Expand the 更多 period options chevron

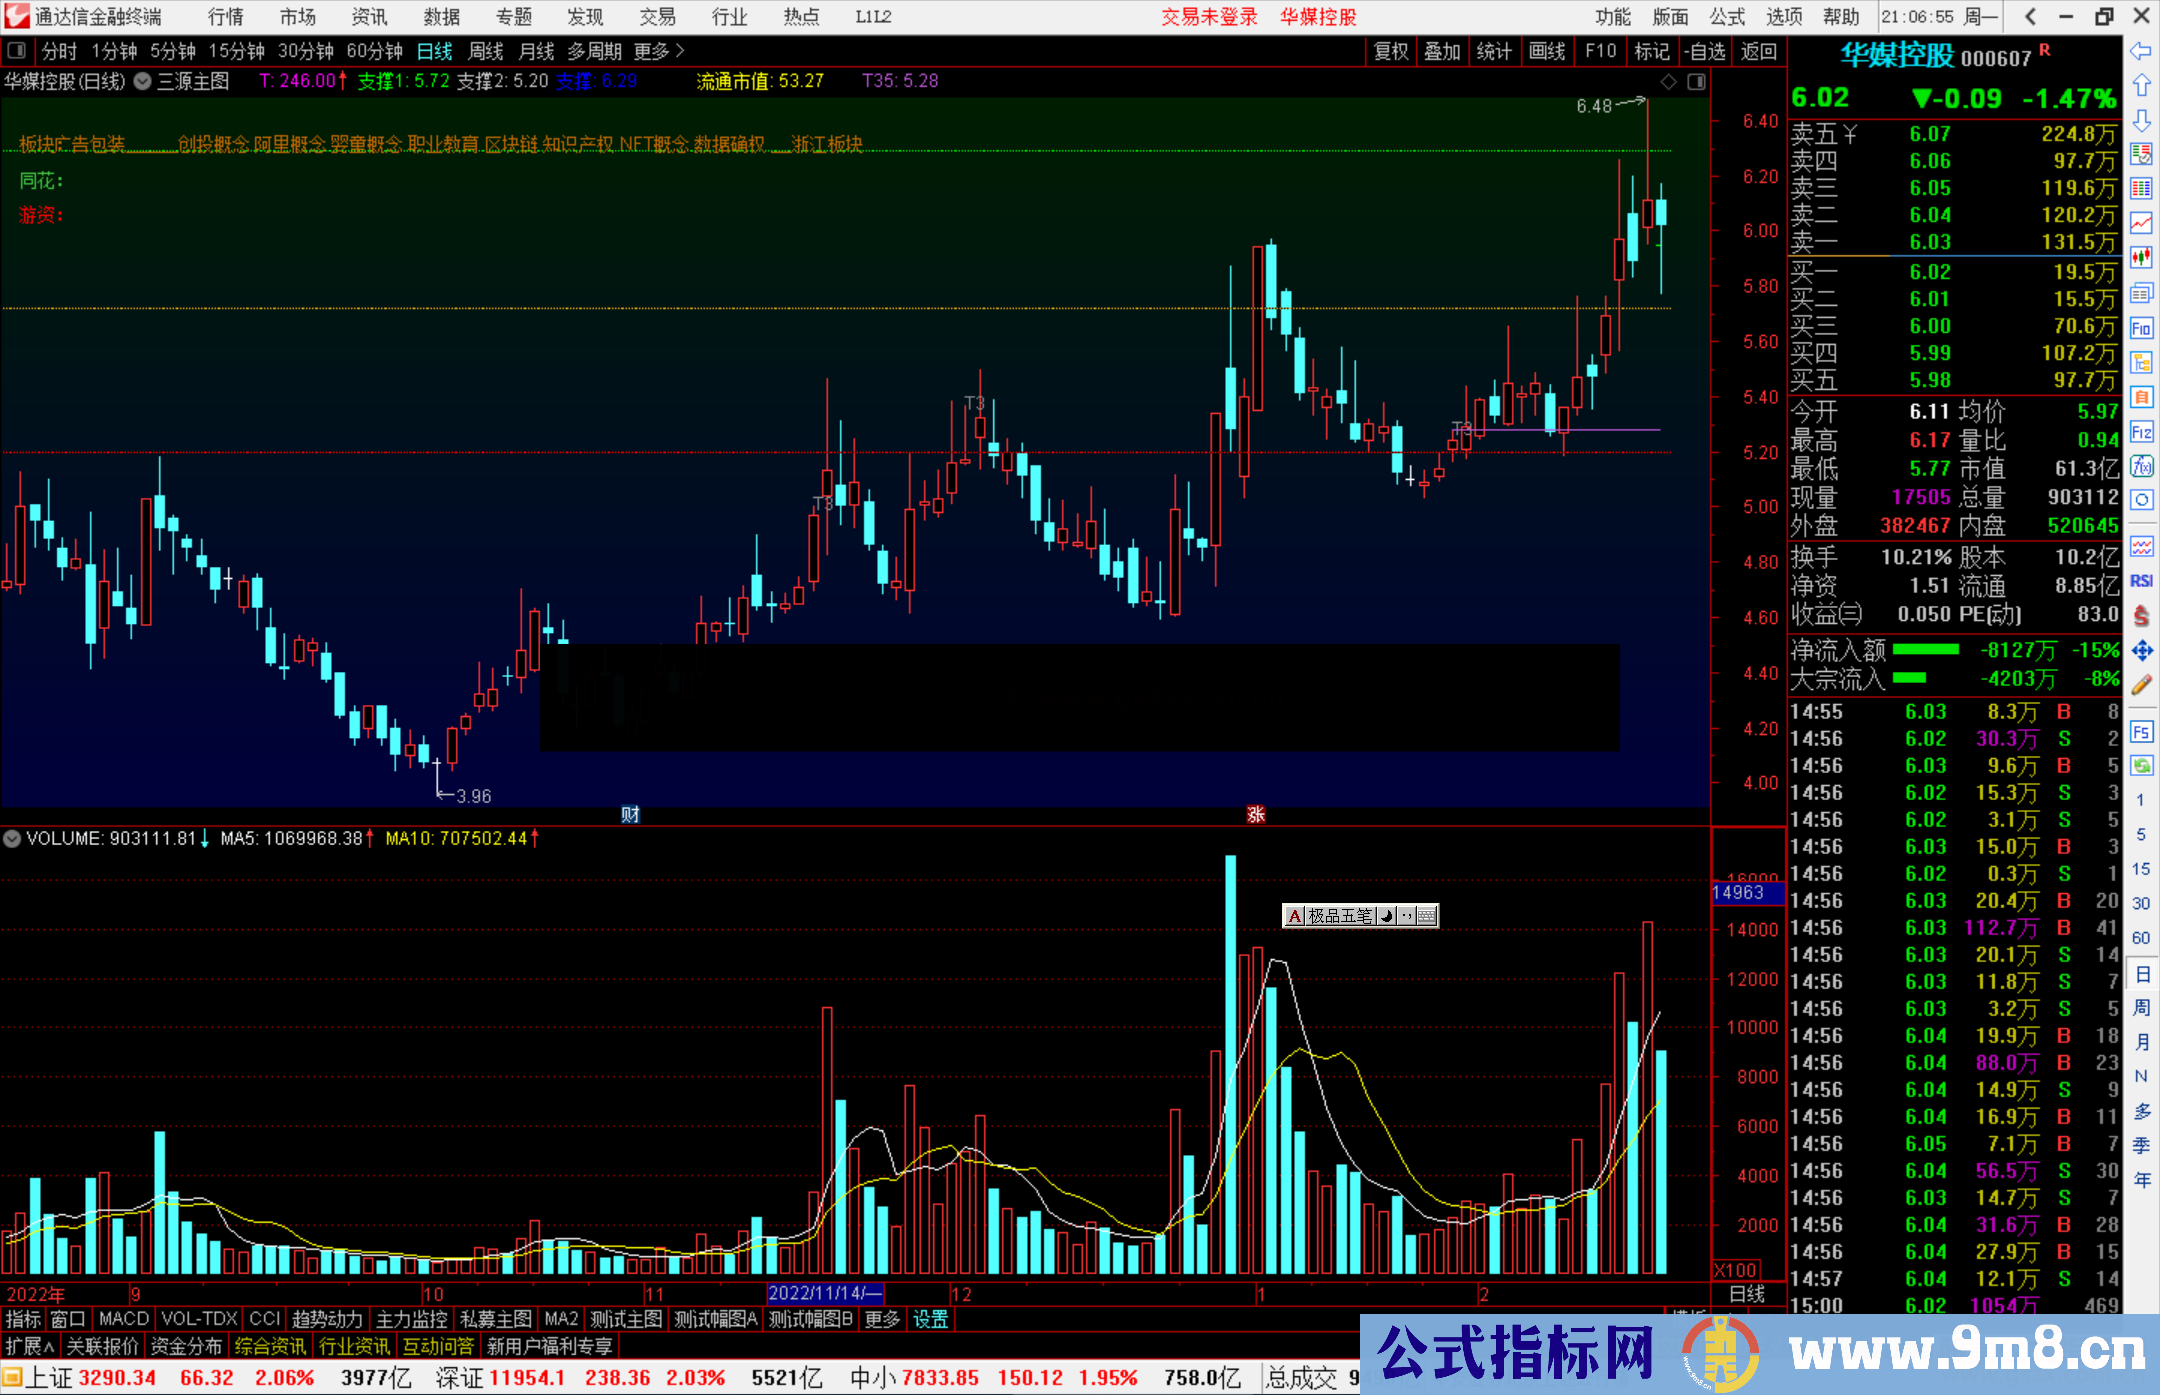[x=680, y=51]
